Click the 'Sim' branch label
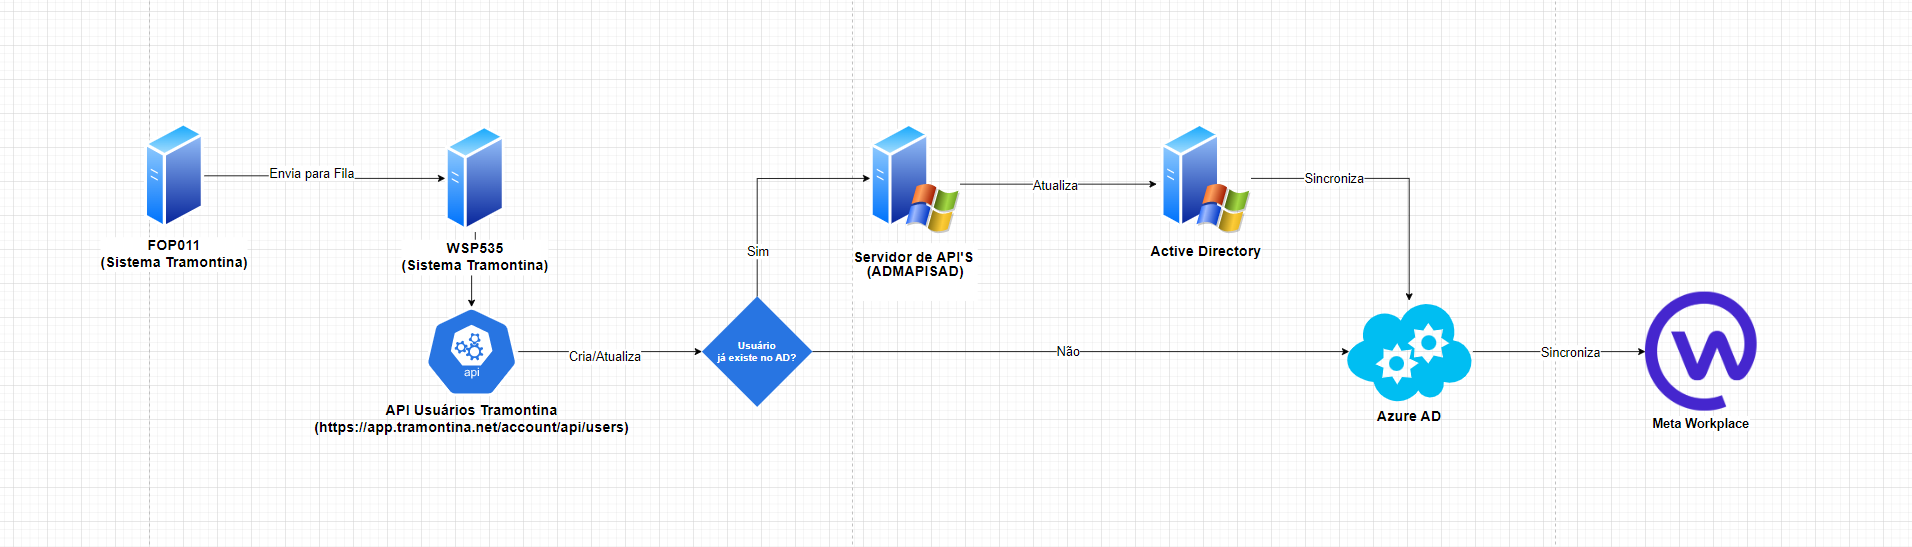Image resolution: width=1912 pixels, height=547 pixels. pos(758,252)
